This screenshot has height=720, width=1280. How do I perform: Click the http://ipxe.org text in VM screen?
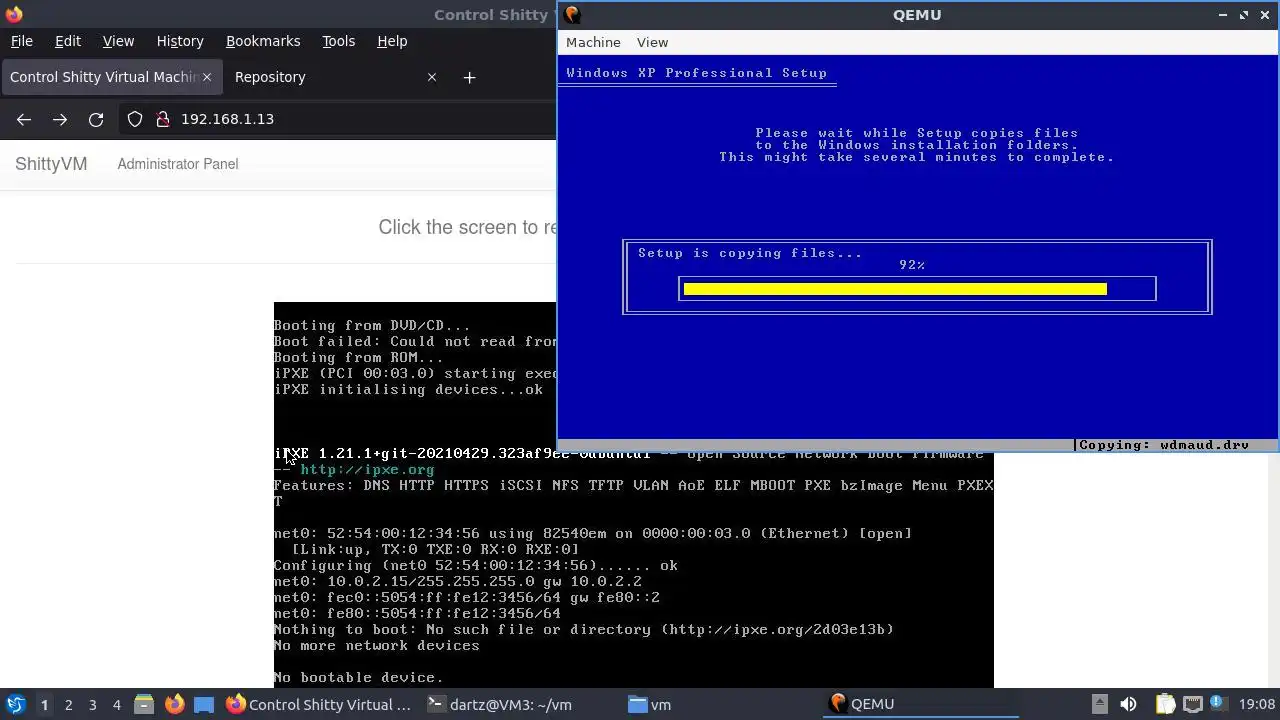click(x=367, y=469)
